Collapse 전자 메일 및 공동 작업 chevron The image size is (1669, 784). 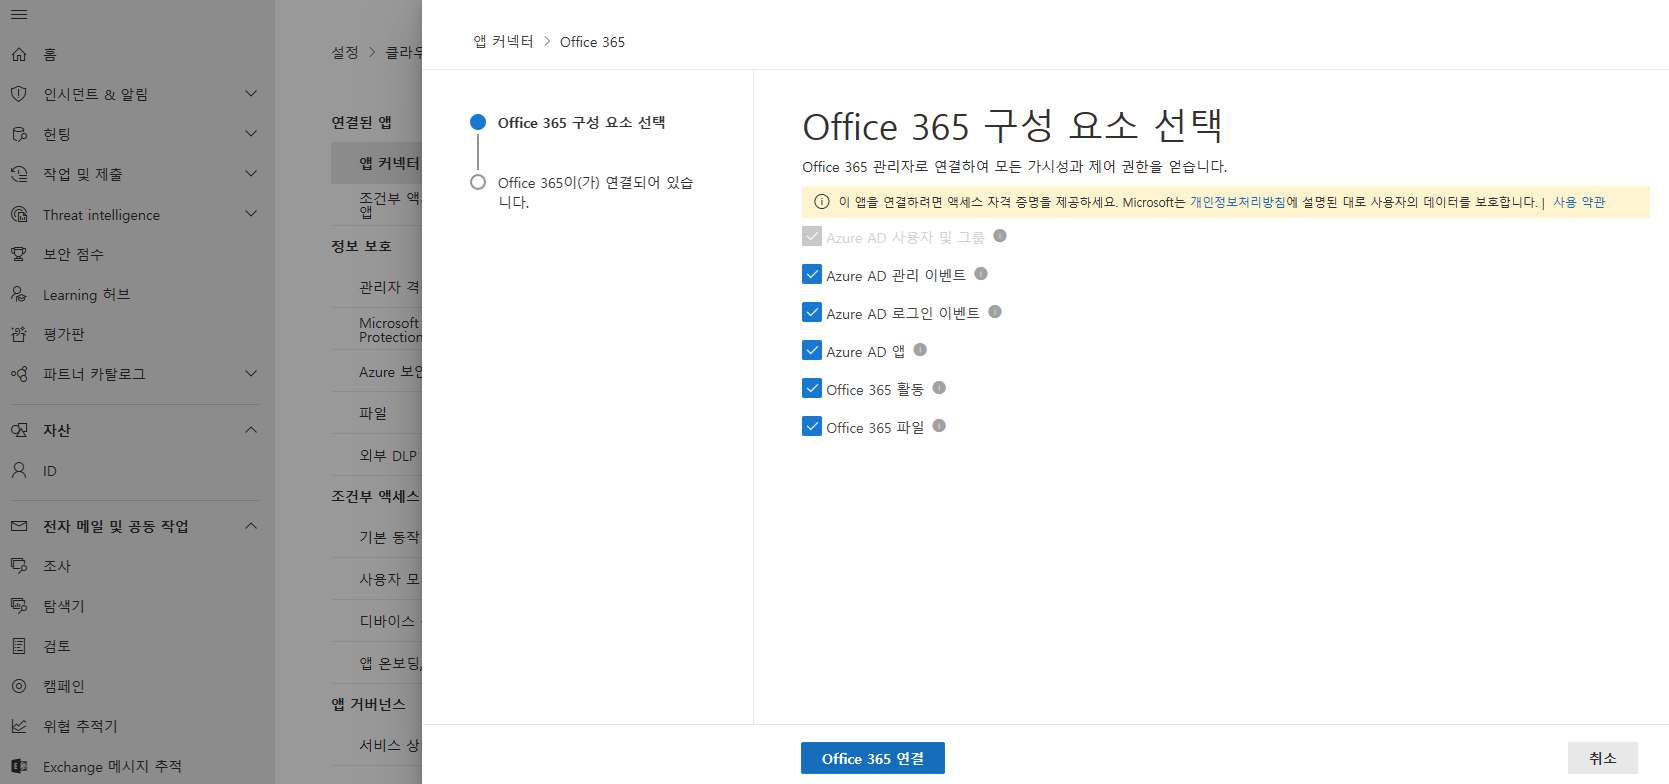coord(251,526)
